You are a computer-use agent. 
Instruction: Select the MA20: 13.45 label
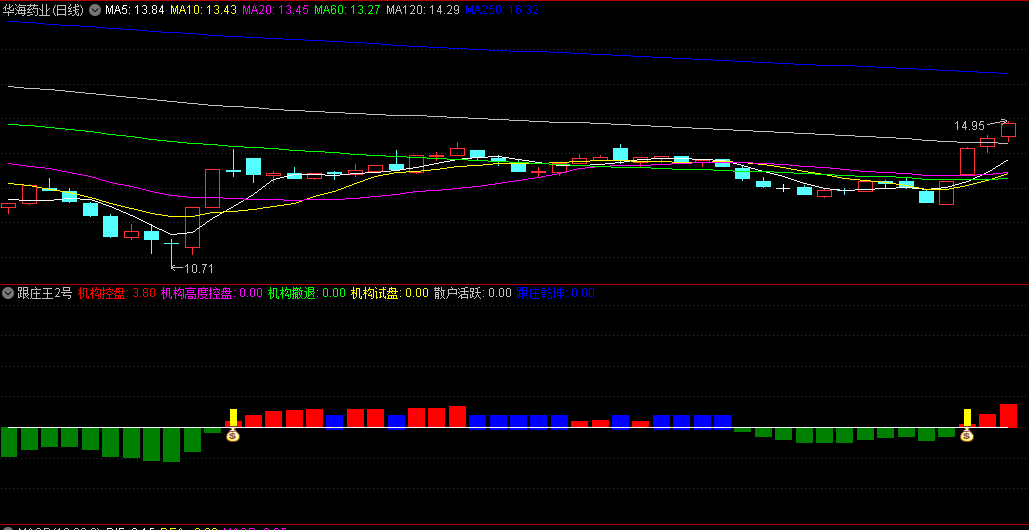(x=275, y=10)
